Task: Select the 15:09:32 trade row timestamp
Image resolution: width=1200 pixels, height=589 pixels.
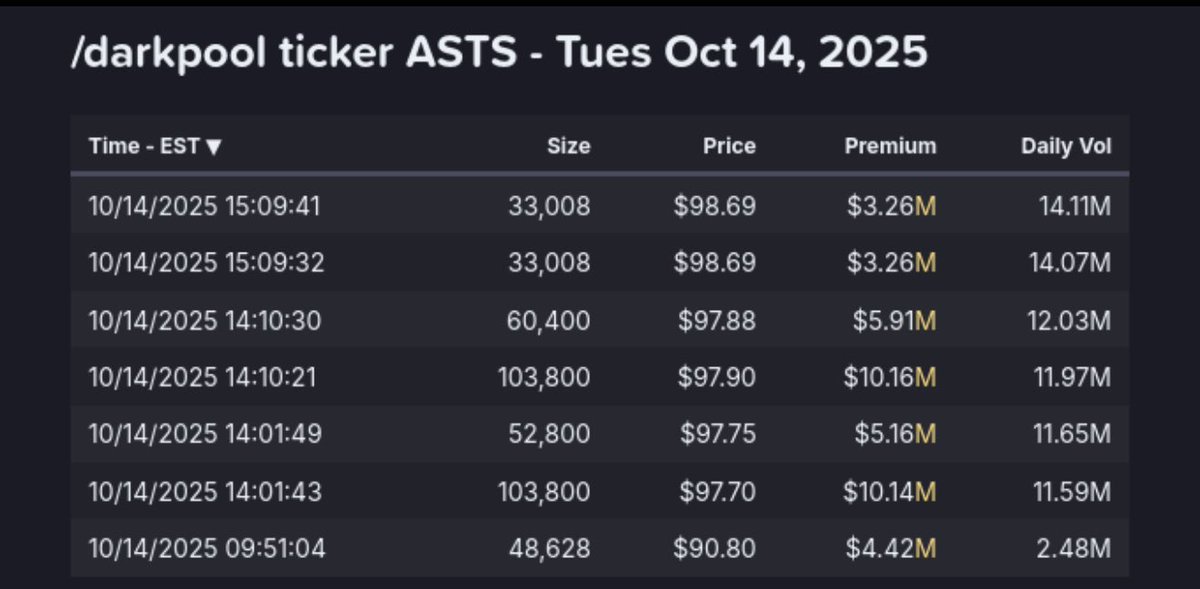Action: click(x=206, y=263)
